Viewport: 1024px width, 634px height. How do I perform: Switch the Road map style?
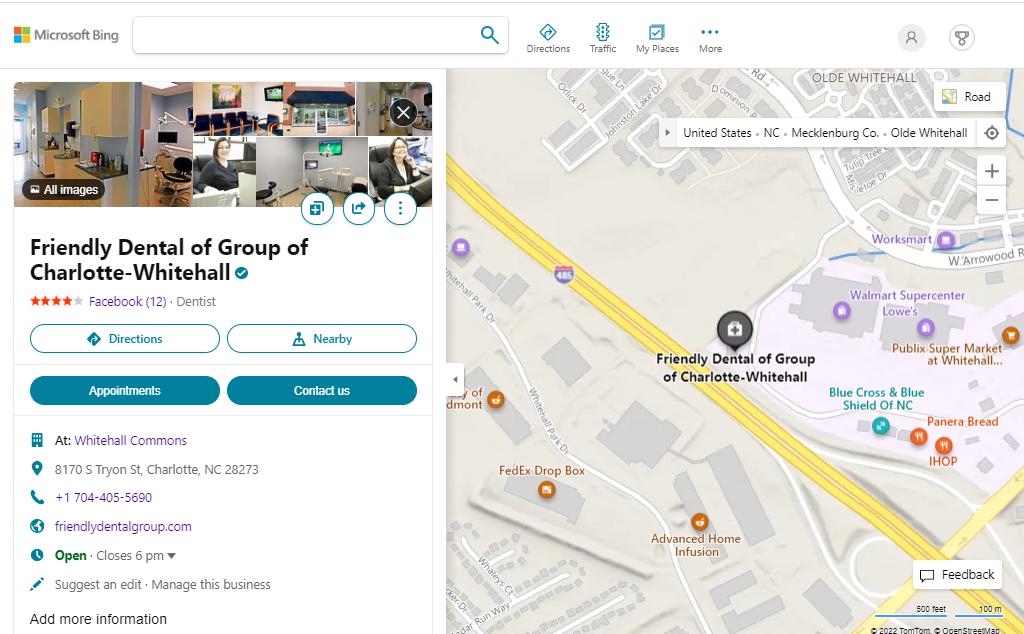click(968, 97)
